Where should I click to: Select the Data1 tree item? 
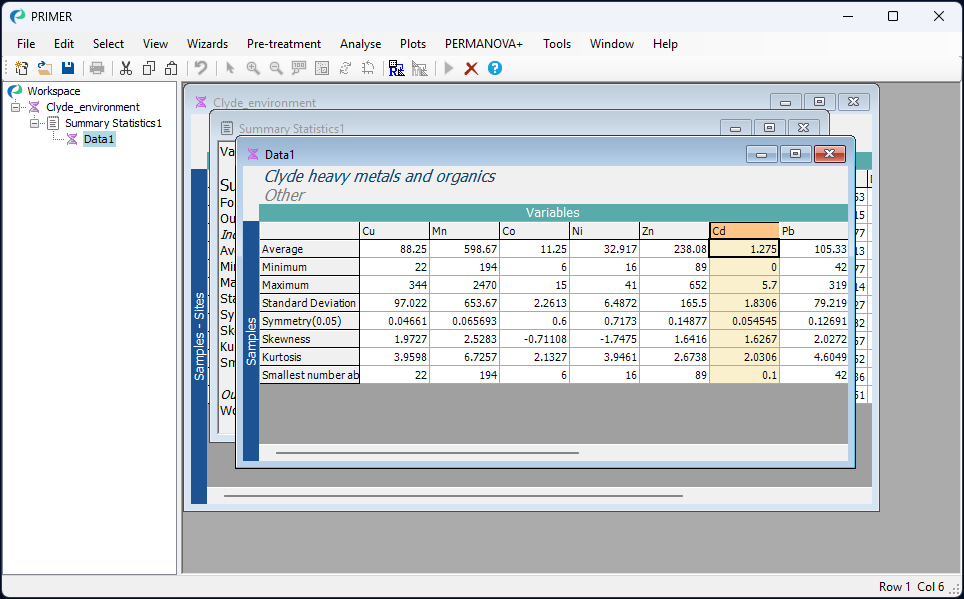click(x=98, y=139)
